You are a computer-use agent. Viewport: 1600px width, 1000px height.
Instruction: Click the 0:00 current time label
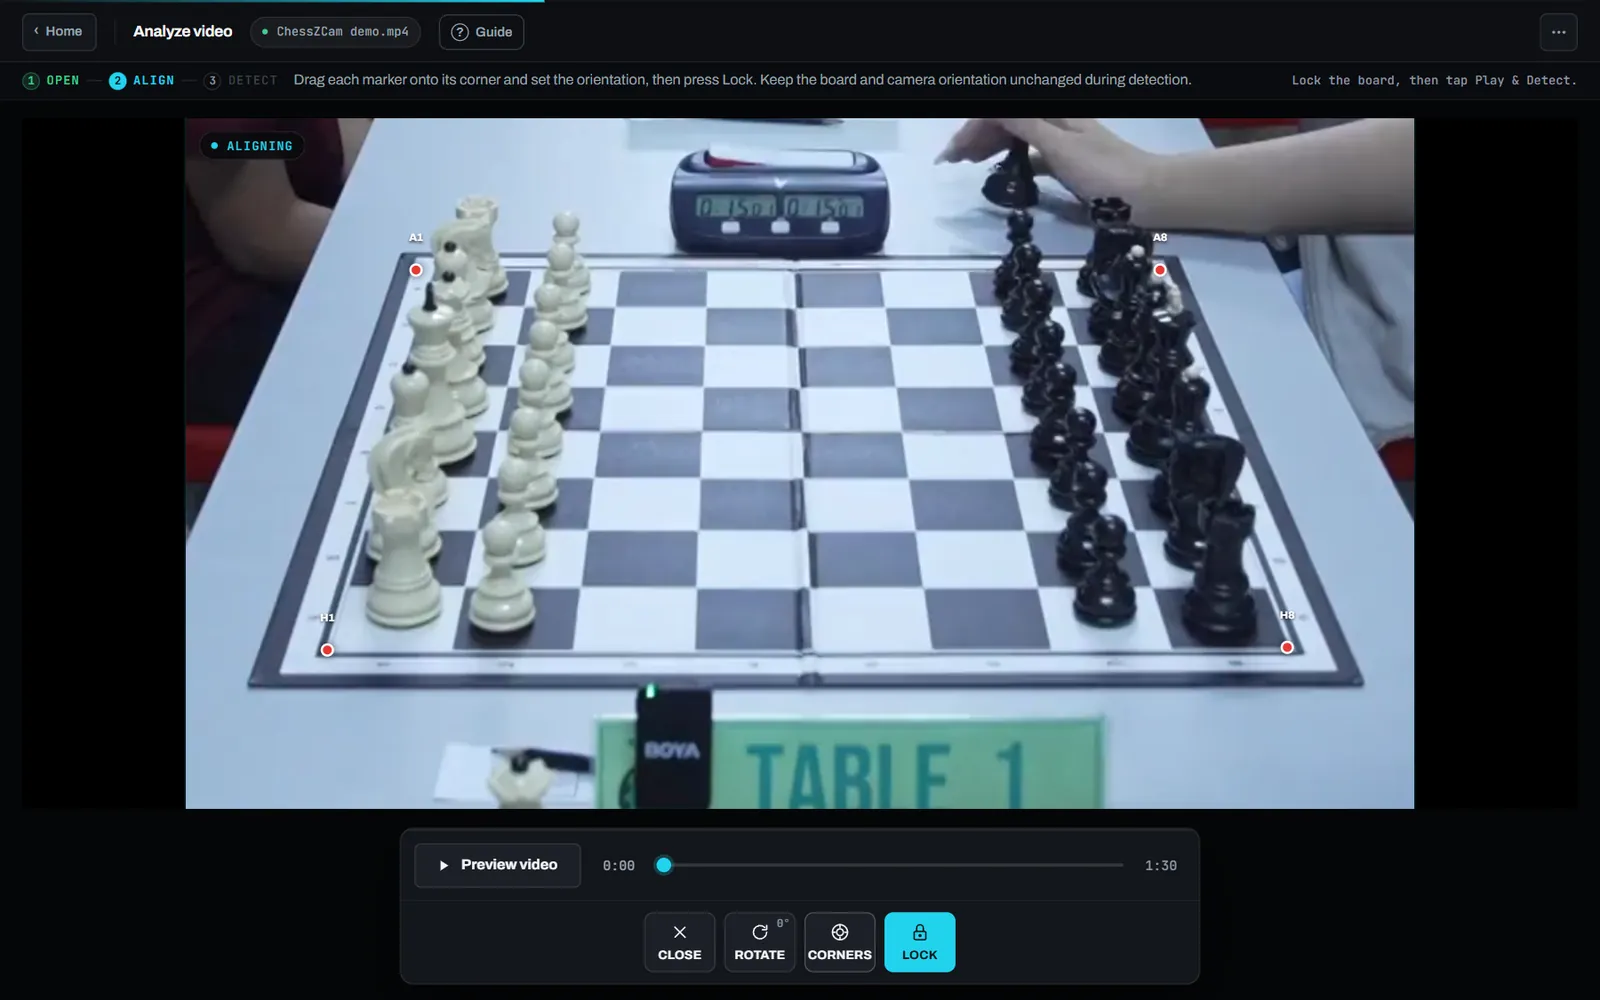pos(619,866)
